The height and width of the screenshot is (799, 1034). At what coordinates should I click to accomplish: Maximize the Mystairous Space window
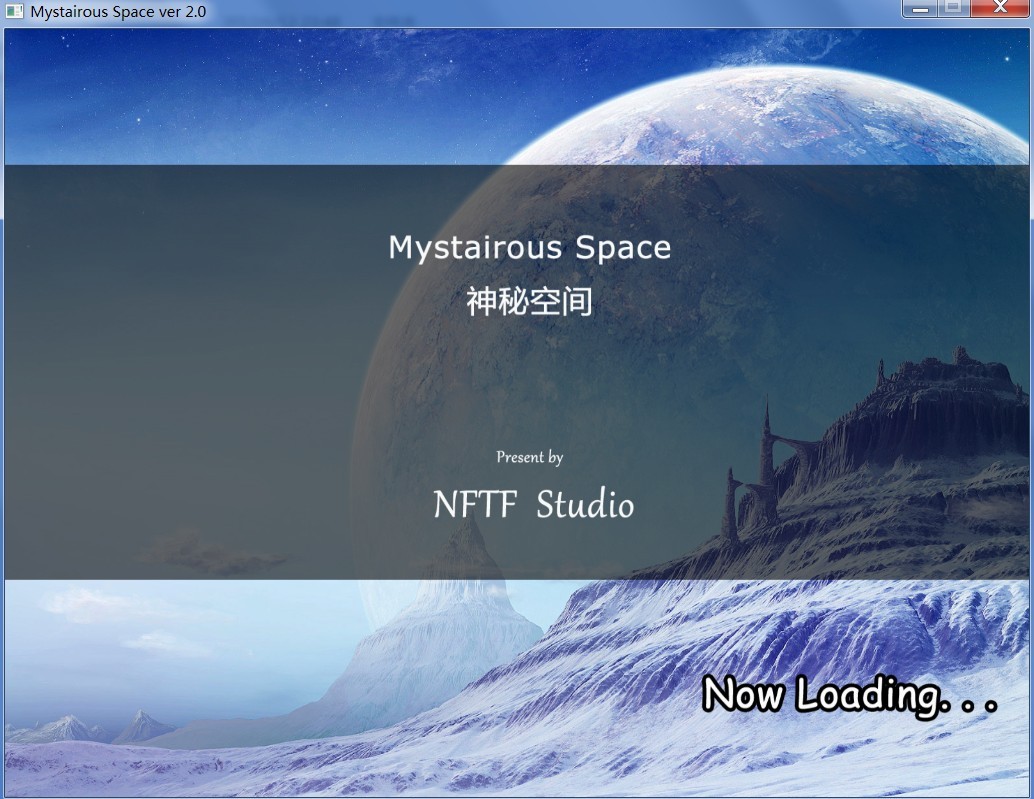953,8
